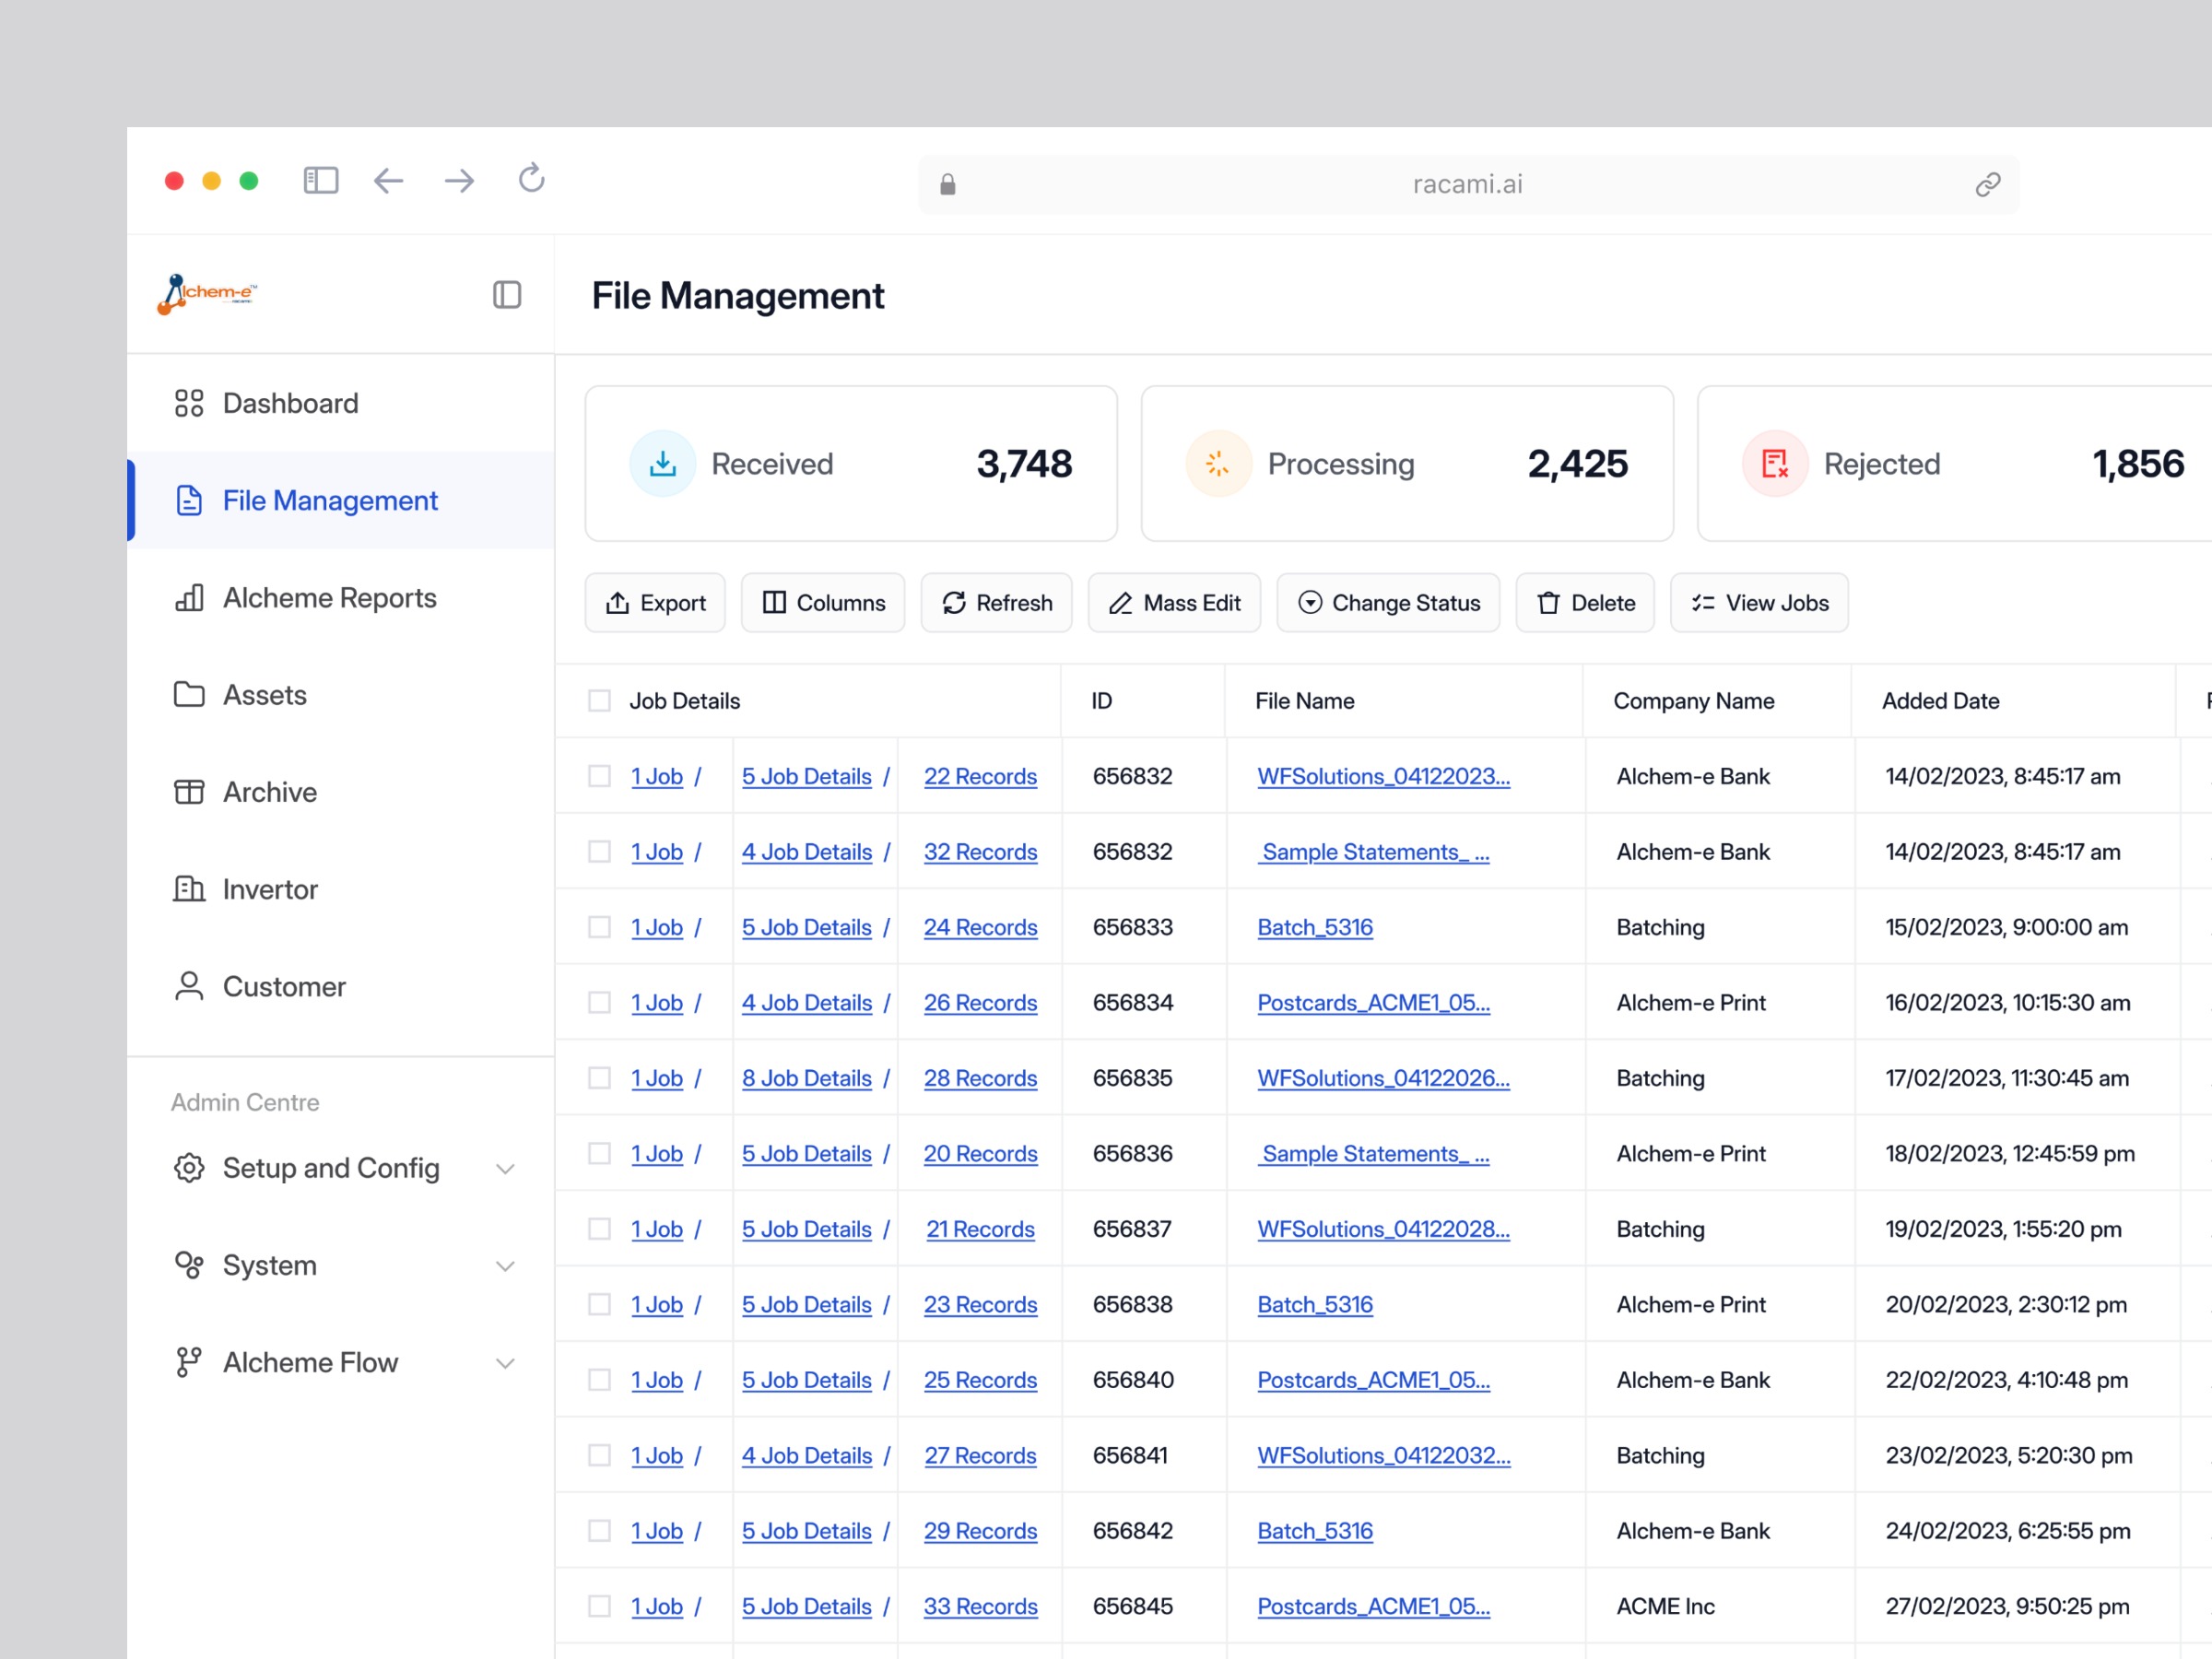Open the Batch_5316 file link
Viewport: 2212px width, 1659px height.
[1314, 927]
